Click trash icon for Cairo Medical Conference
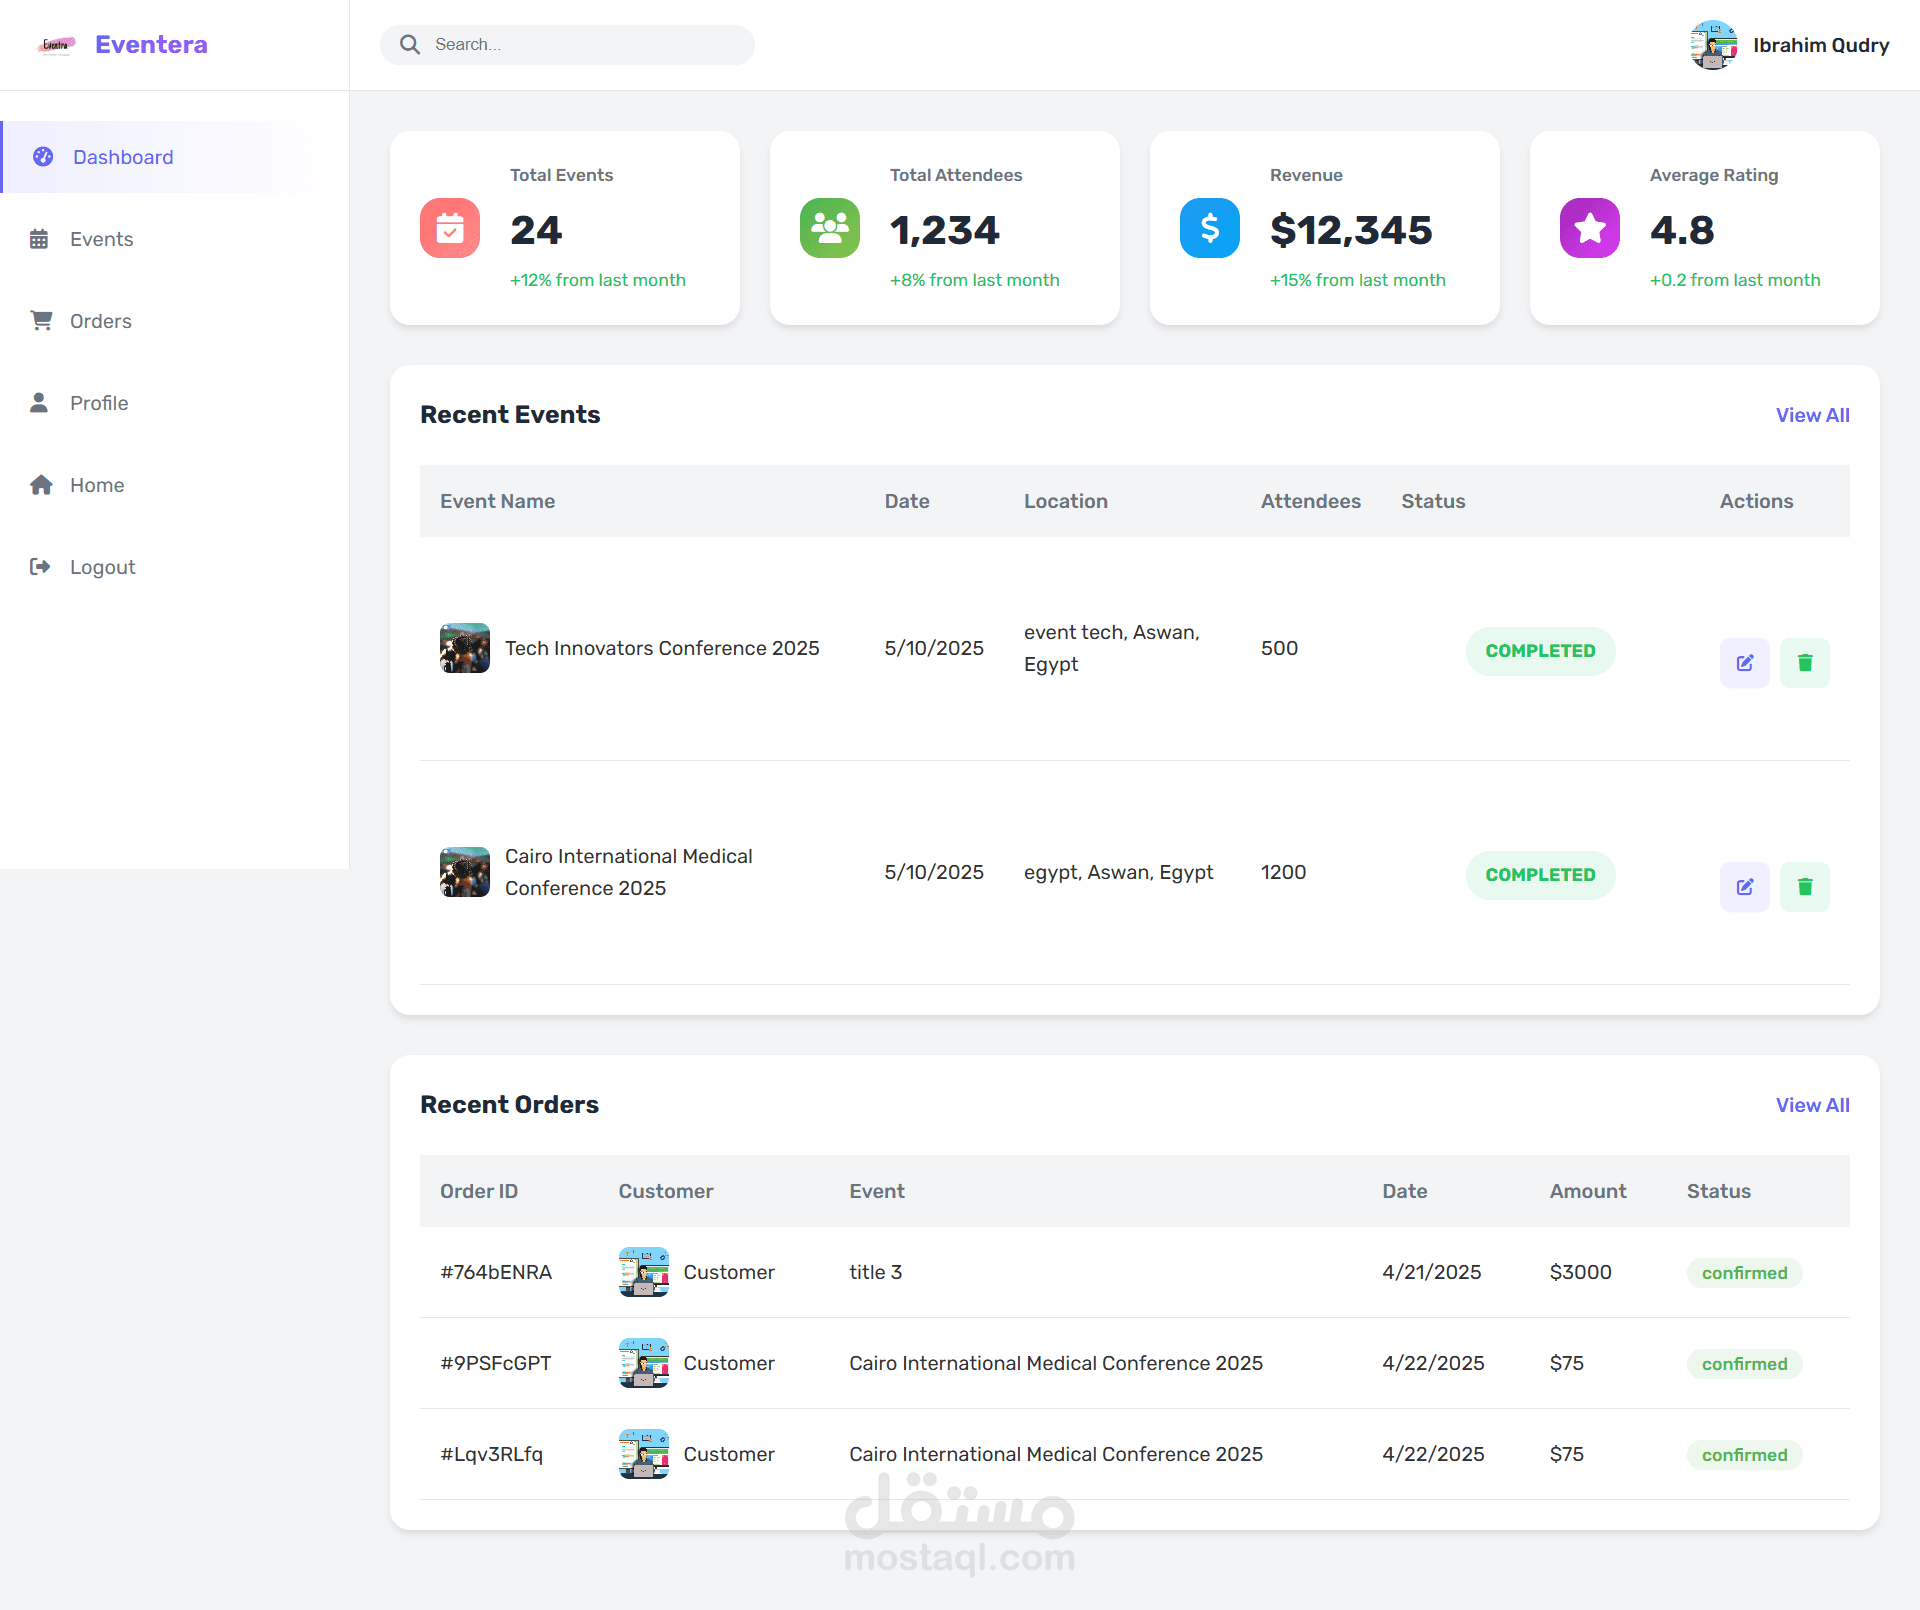This screenshot has height=1610, width=1920. [x=1804, y=887]
